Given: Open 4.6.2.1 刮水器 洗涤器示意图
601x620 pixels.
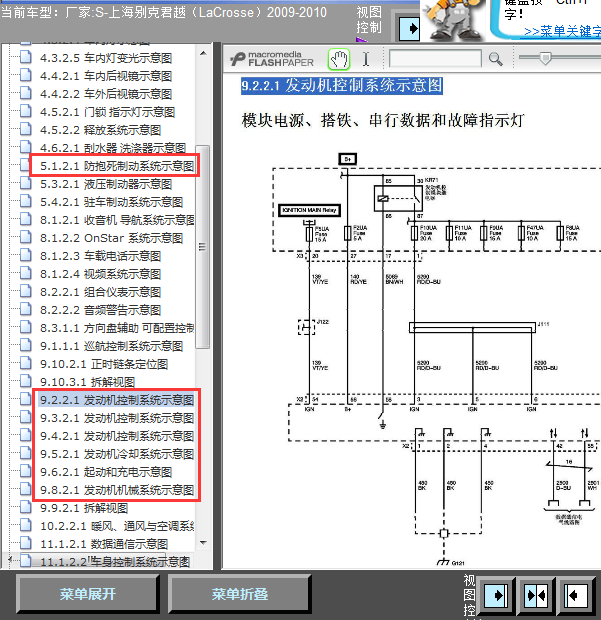Looking at the screenshot, I should click(x=113, y=148).
